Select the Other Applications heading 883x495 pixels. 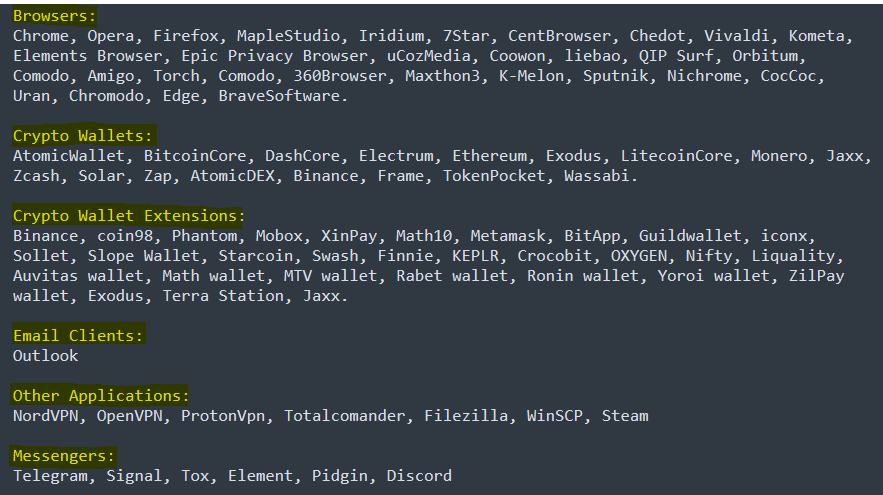[101, 396]
